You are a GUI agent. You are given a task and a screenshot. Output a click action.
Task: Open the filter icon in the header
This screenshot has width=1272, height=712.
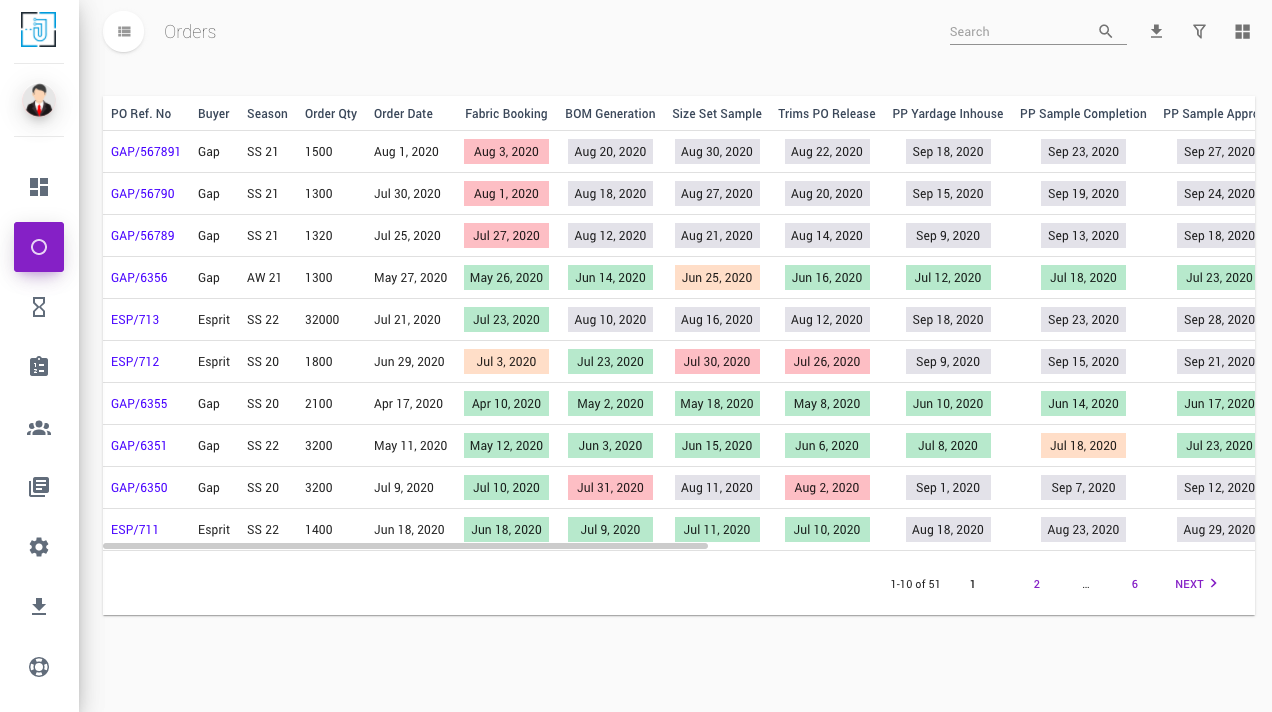(1199, 32)
